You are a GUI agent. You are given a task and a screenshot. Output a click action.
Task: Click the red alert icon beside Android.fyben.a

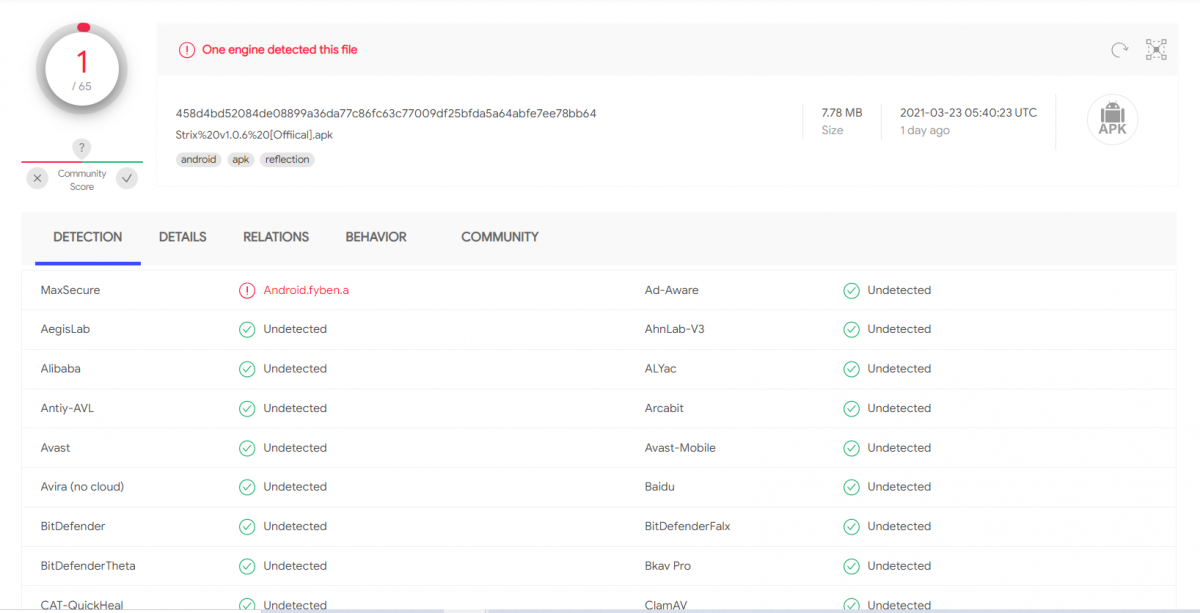point(247,291)
